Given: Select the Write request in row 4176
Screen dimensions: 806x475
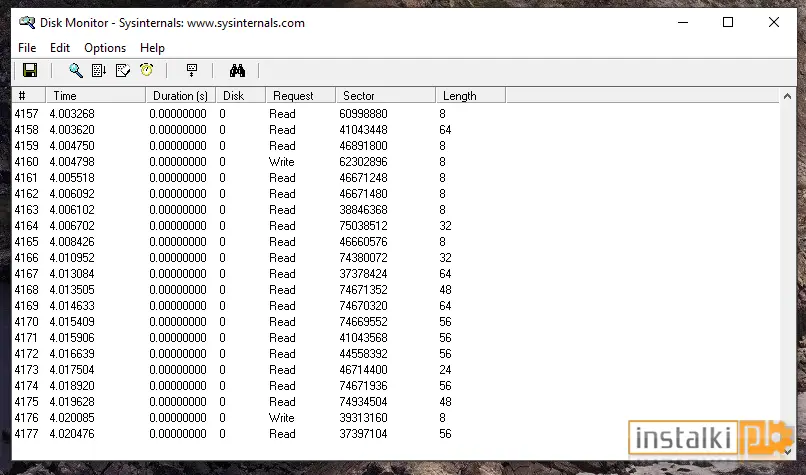Looking at the screenshot, I should point(282,417).
